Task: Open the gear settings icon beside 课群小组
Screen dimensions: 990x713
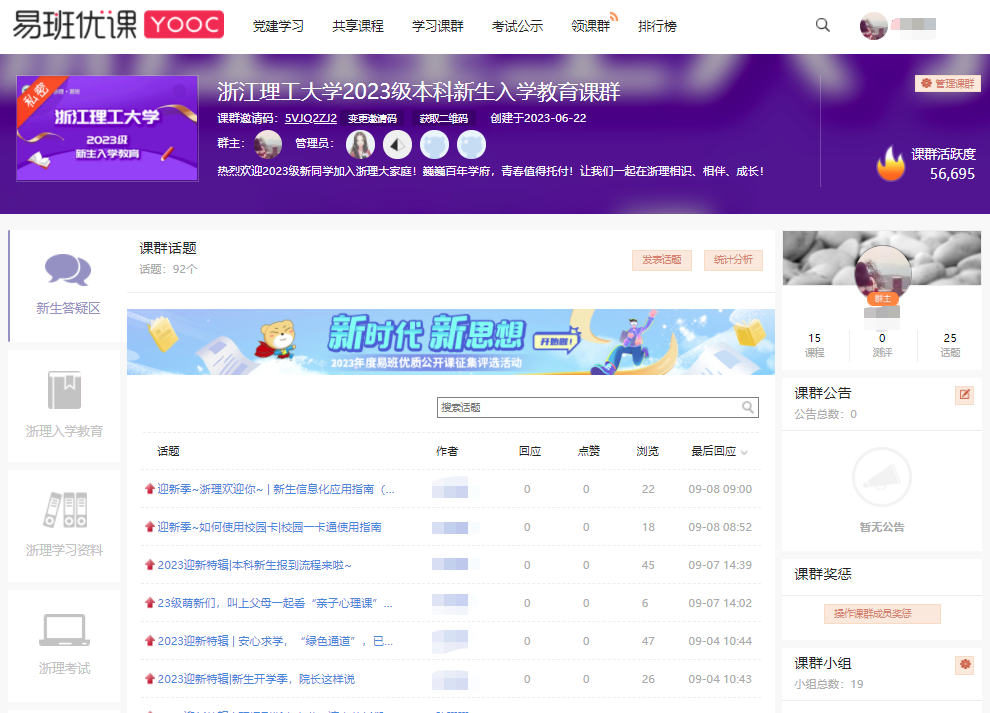Action: coord(964,664)
